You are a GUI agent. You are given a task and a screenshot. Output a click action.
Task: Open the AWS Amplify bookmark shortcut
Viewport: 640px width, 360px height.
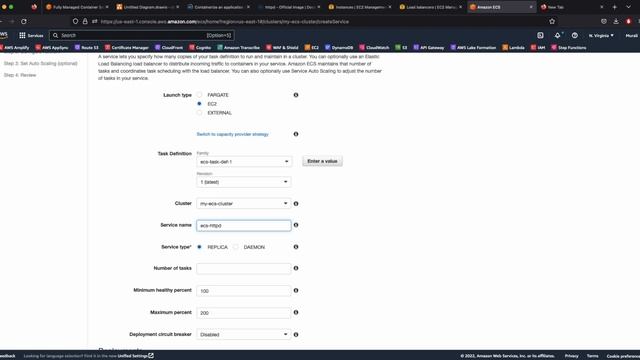[15, 48]
